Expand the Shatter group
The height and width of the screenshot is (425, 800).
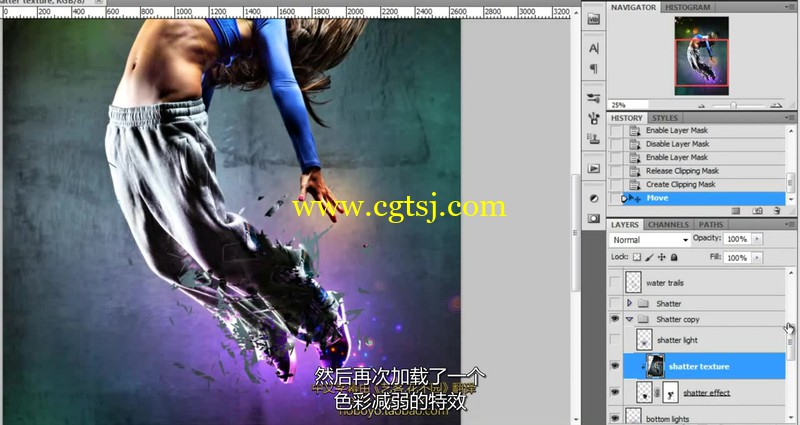pyautogui.click(x=629, y=303)
